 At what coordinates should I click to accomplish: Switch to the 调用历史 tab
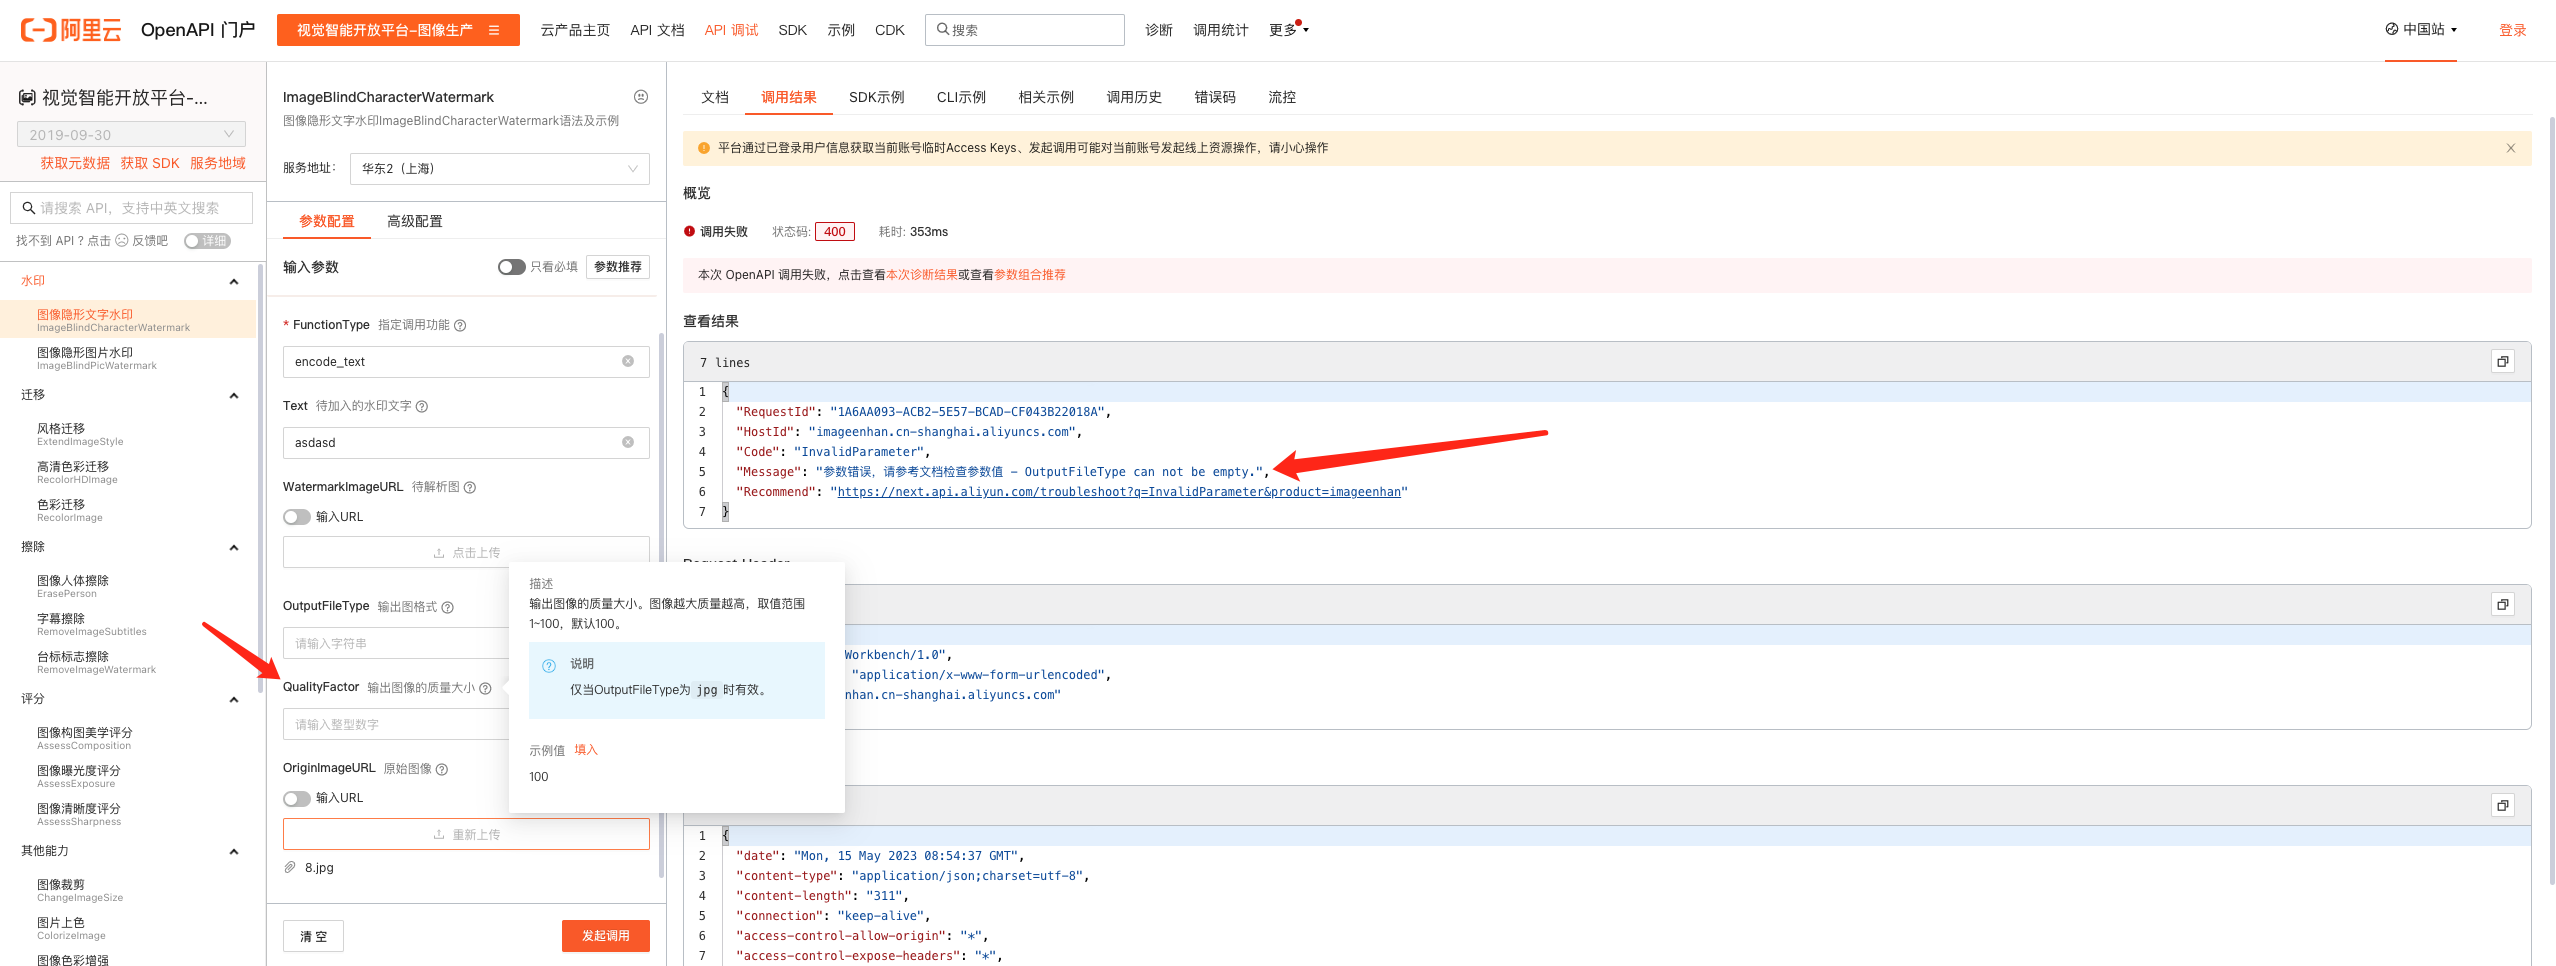1134,97
